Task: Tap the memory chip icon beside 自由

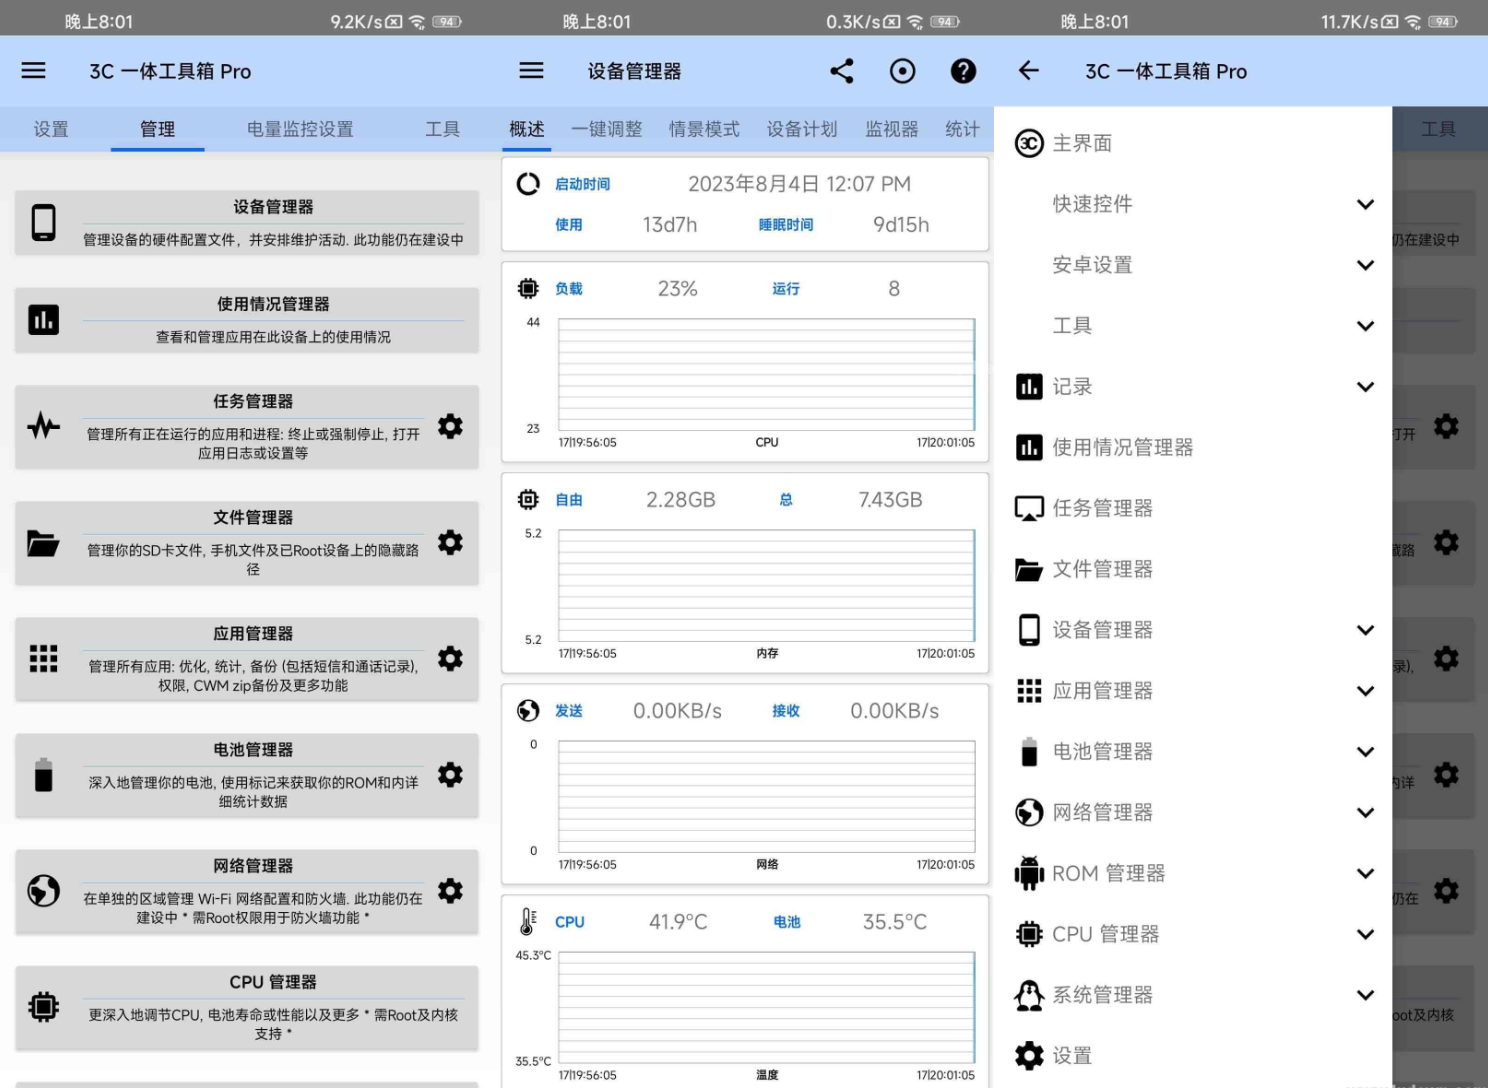Action: coord(528,499)
